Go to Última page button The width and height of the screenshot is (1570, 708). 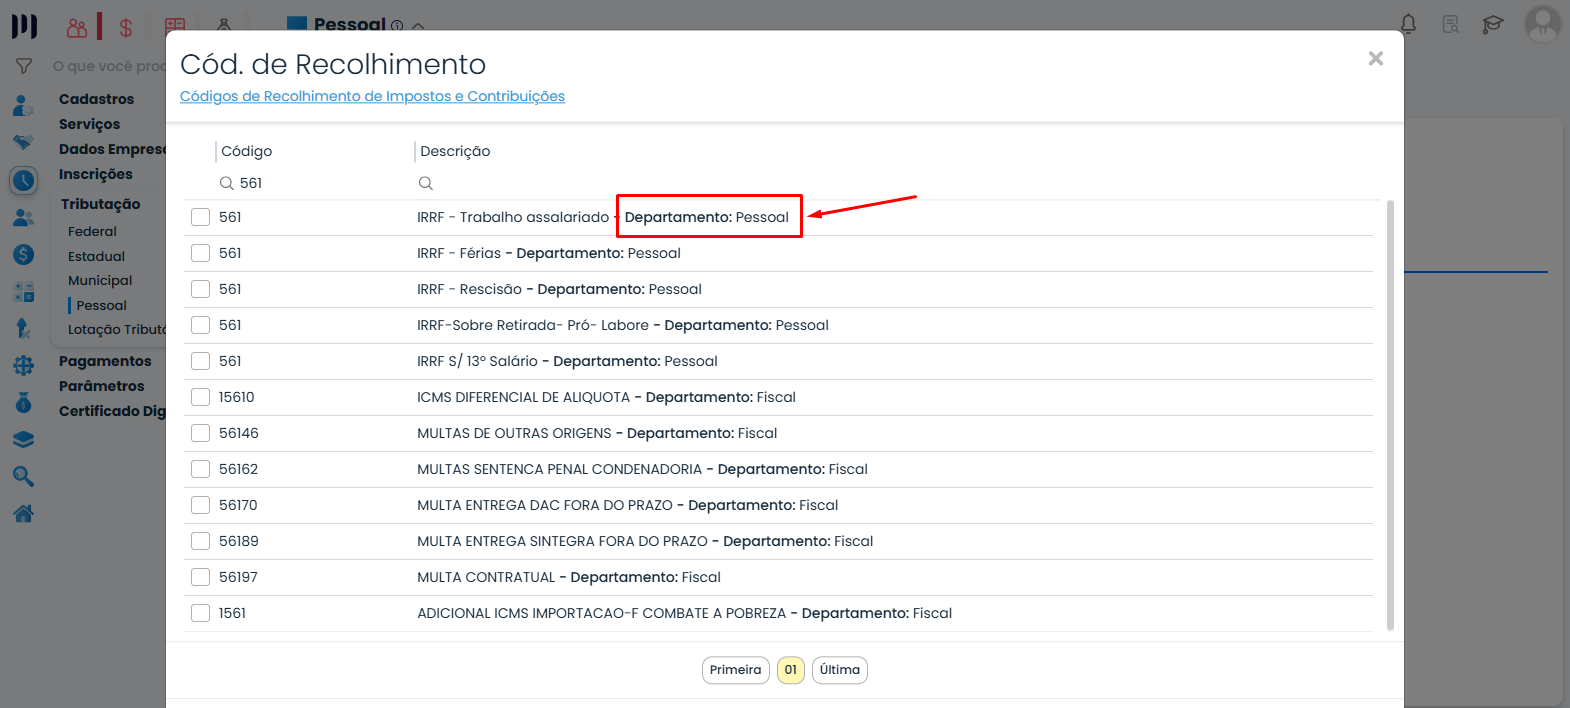(x=840, y=670)
